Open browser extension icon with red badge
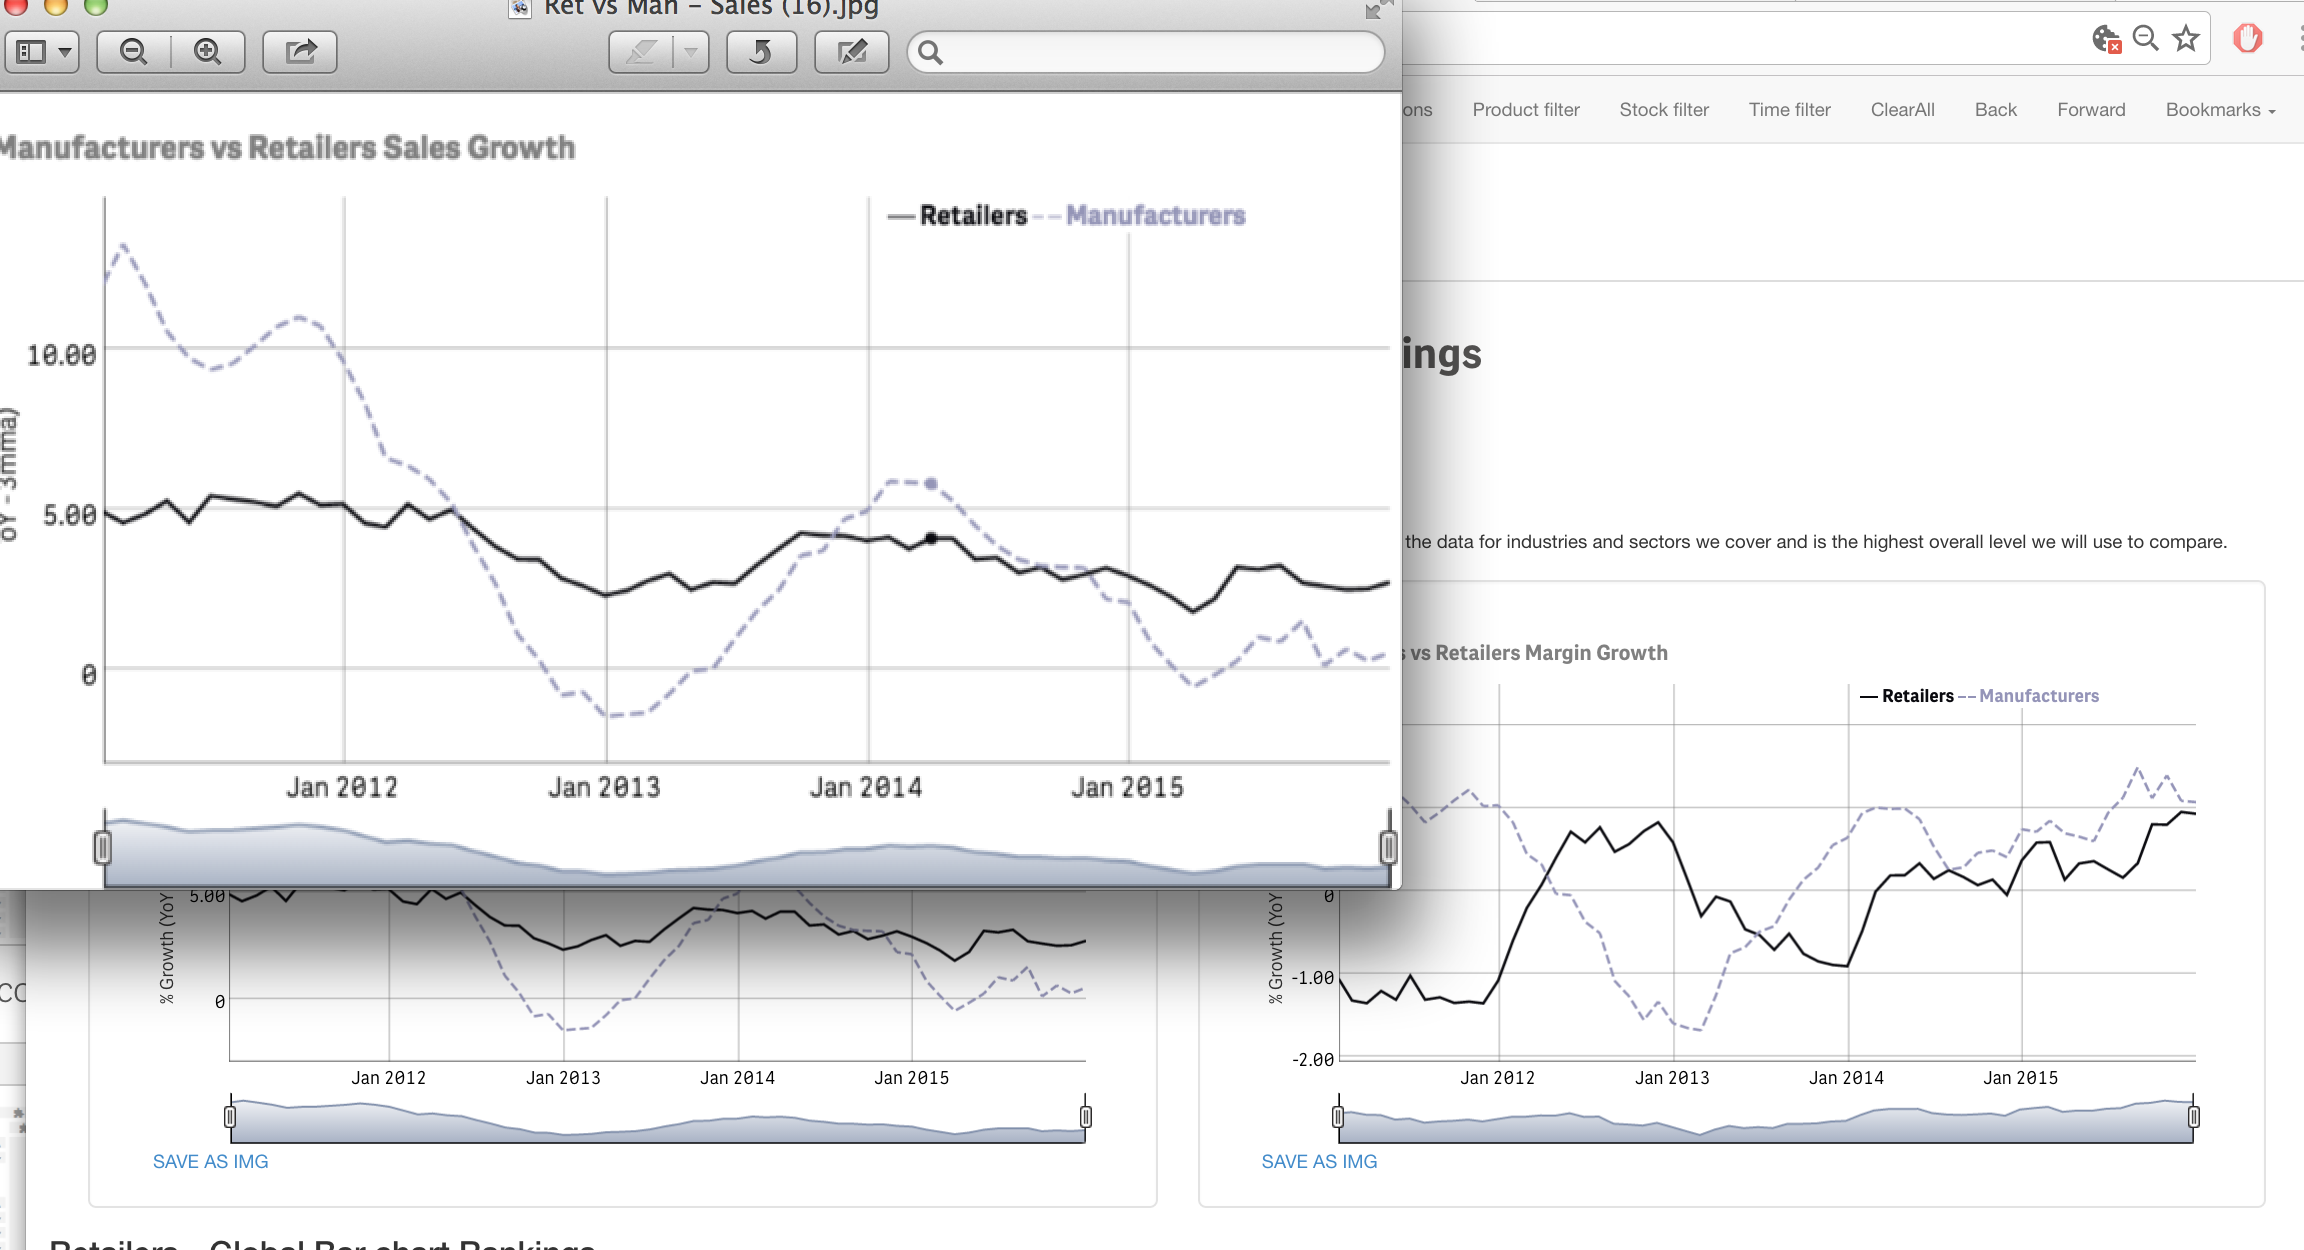This screenshot has width=2304, height=1250. pyautogui.click(x=2107, y=39)
